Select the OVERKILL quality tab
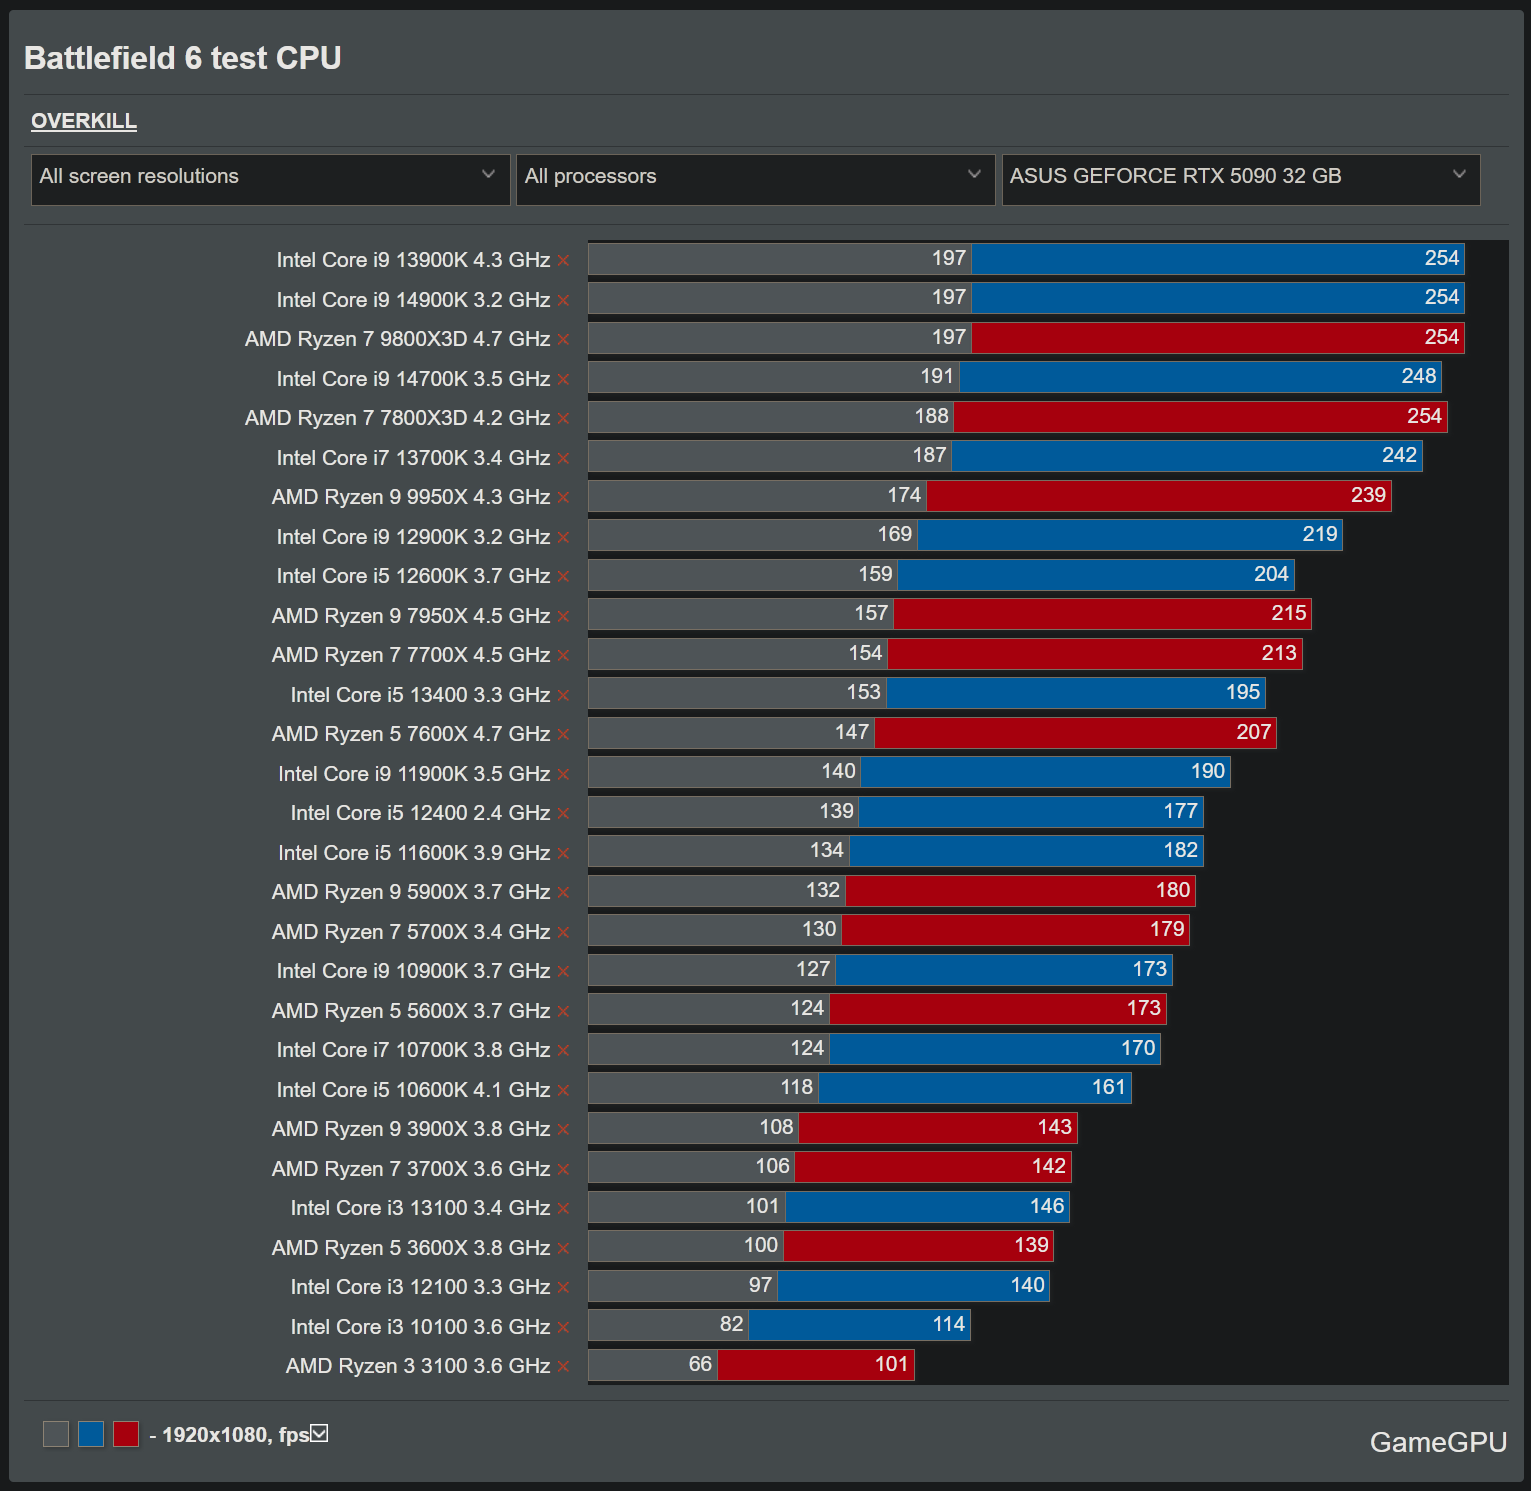 (84, 121)
